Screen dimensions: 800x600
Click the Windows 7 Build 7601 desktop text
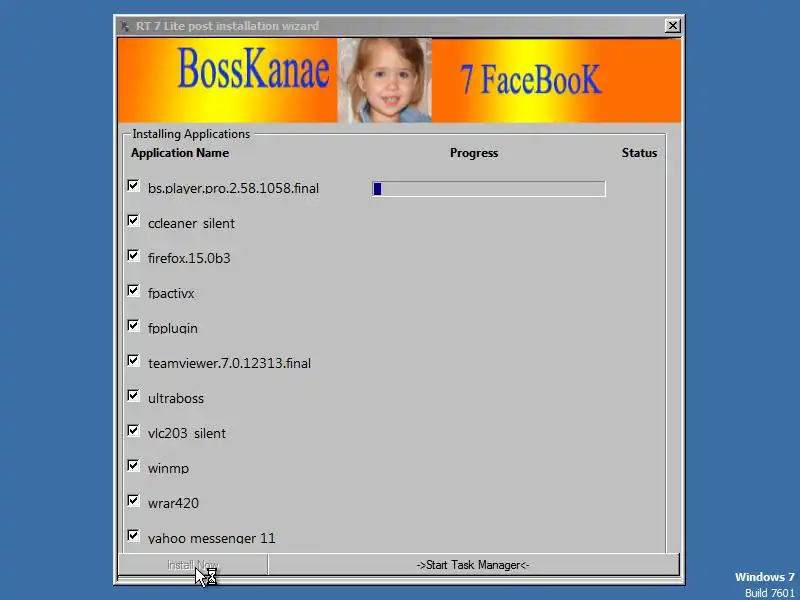pos(765,585)
